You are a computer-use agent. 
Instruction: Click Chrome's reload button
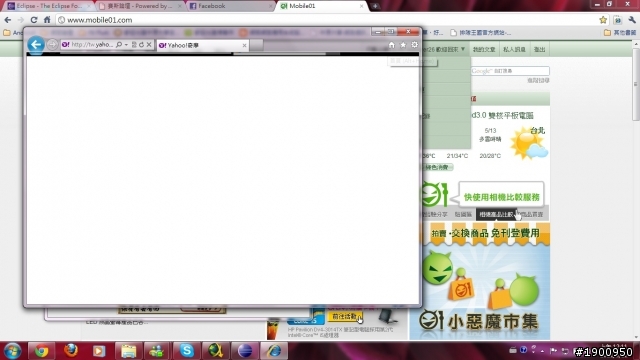34,20
